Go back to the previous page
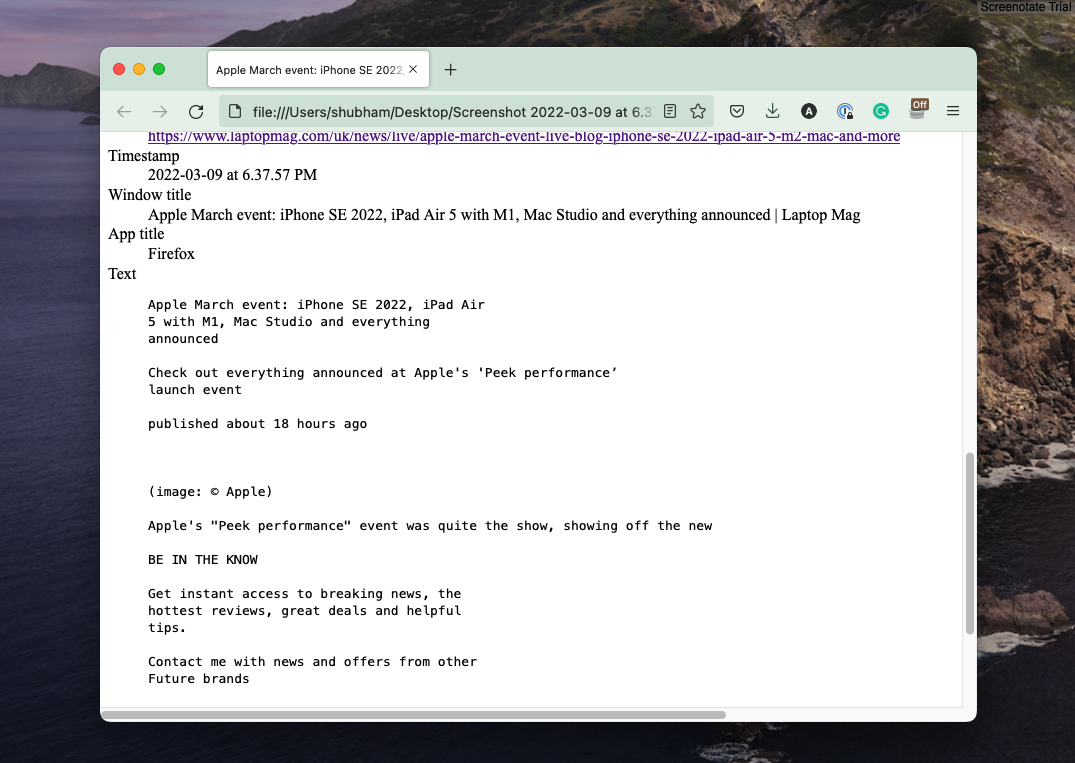This screenshot has height=763, width=1075. 123,111
